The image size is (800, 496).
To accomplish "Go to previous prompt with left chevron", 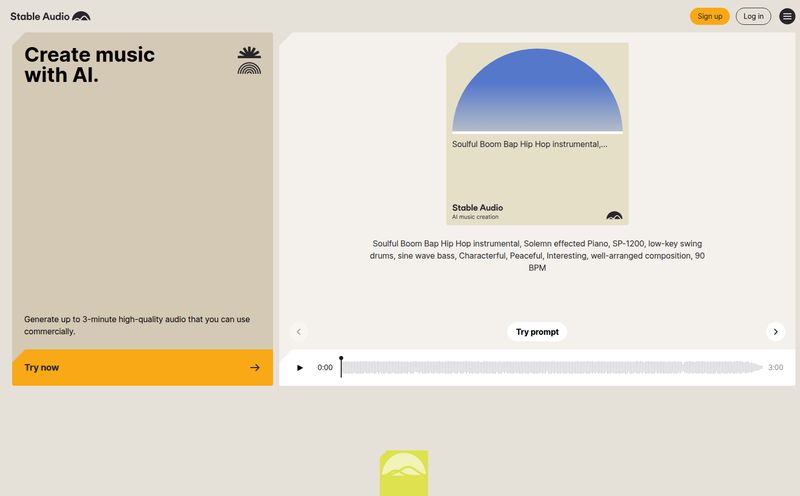I will [298, 332].
